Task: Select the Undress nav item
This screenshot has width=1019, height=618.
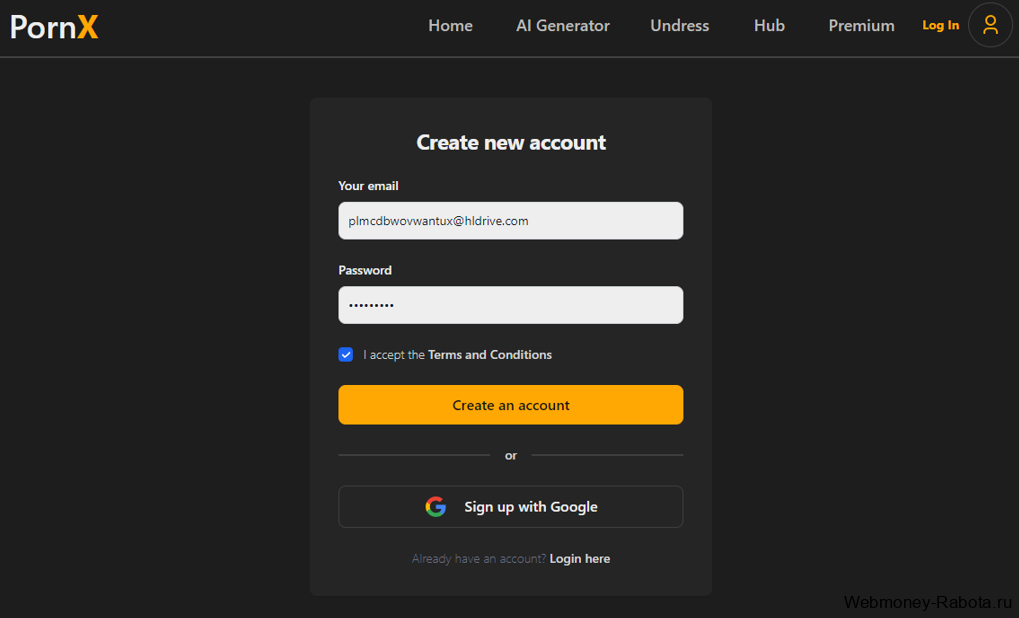Action: tap(680, 25)
